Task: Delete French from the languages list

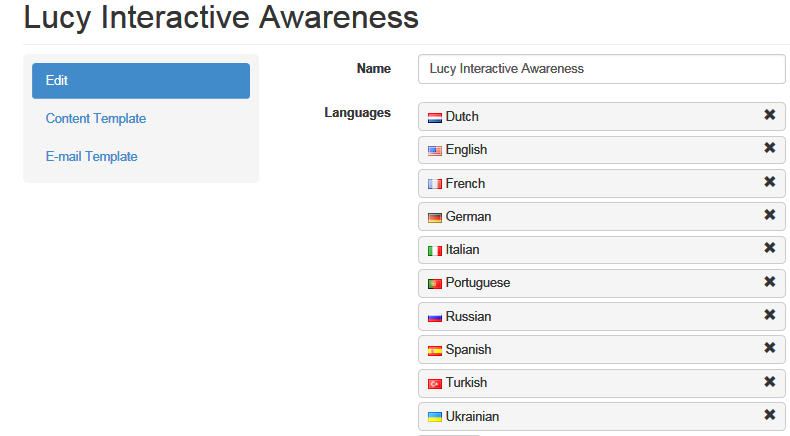Action: click(769, 181)
